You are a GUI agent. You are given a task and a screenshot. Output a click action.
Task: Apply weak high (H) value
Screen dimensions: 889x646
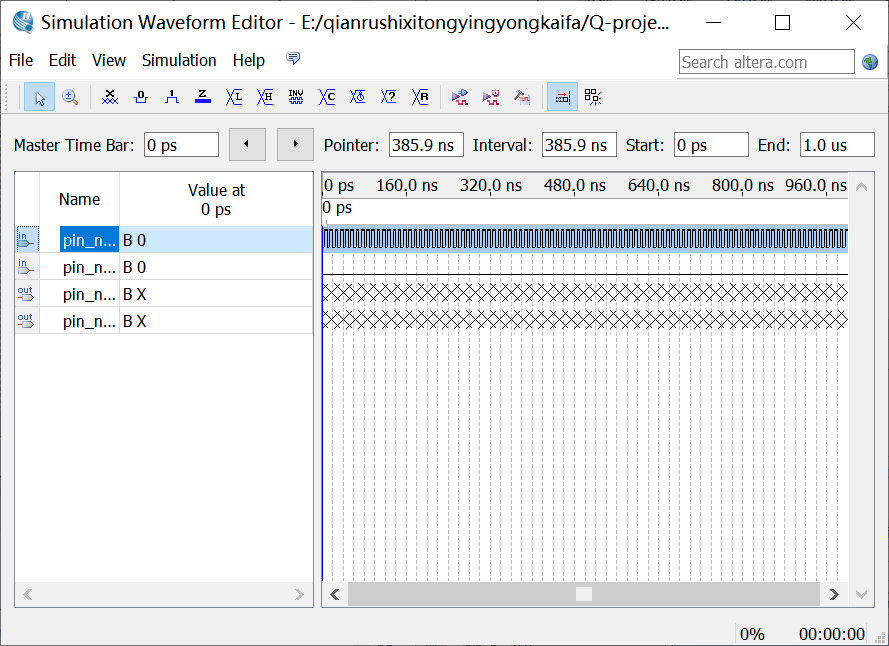coord(265,97)
